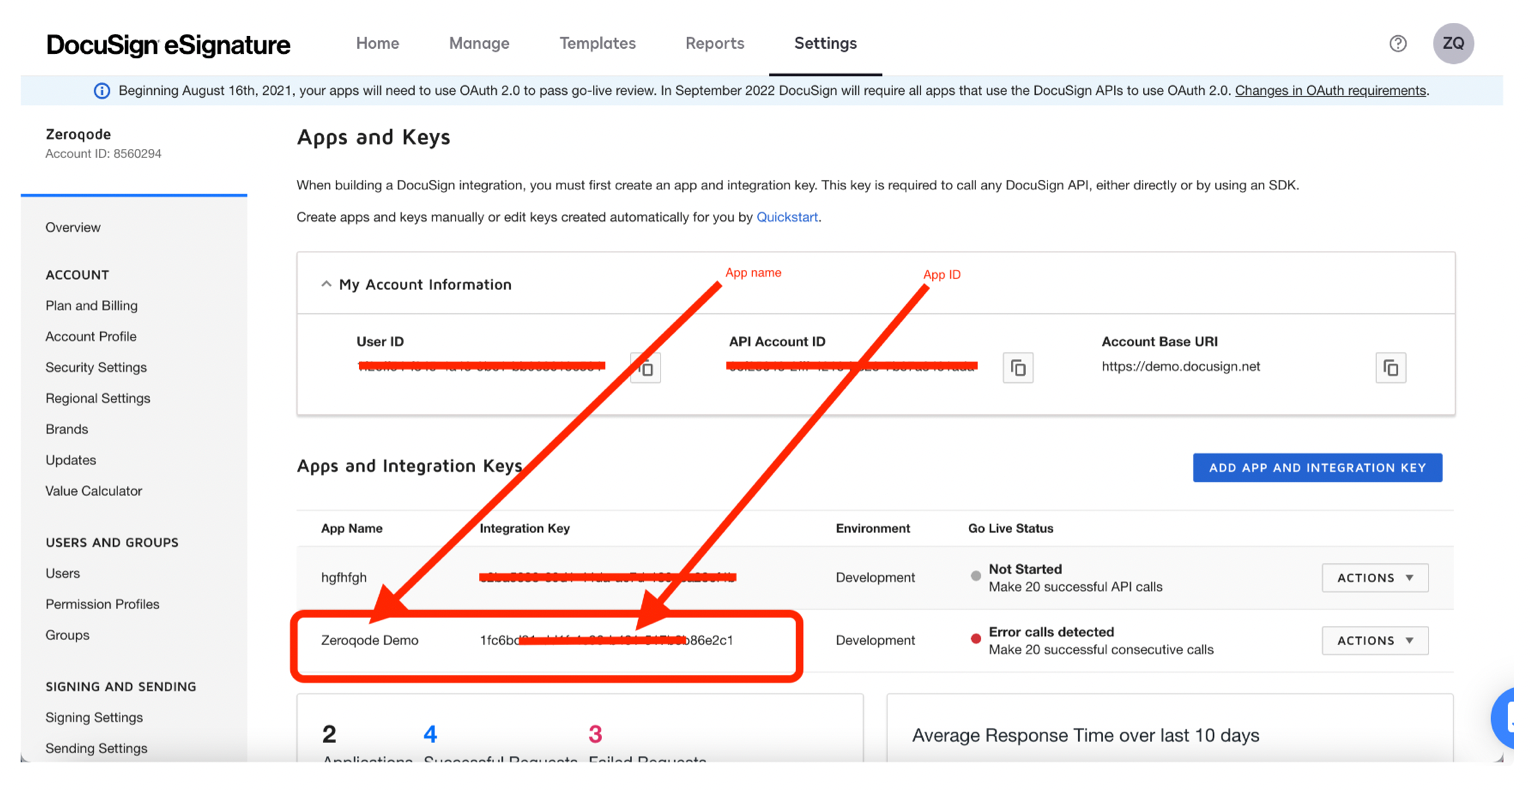Go to the Manage tab
Screen dimensions: 1530x790
(479, 43)
